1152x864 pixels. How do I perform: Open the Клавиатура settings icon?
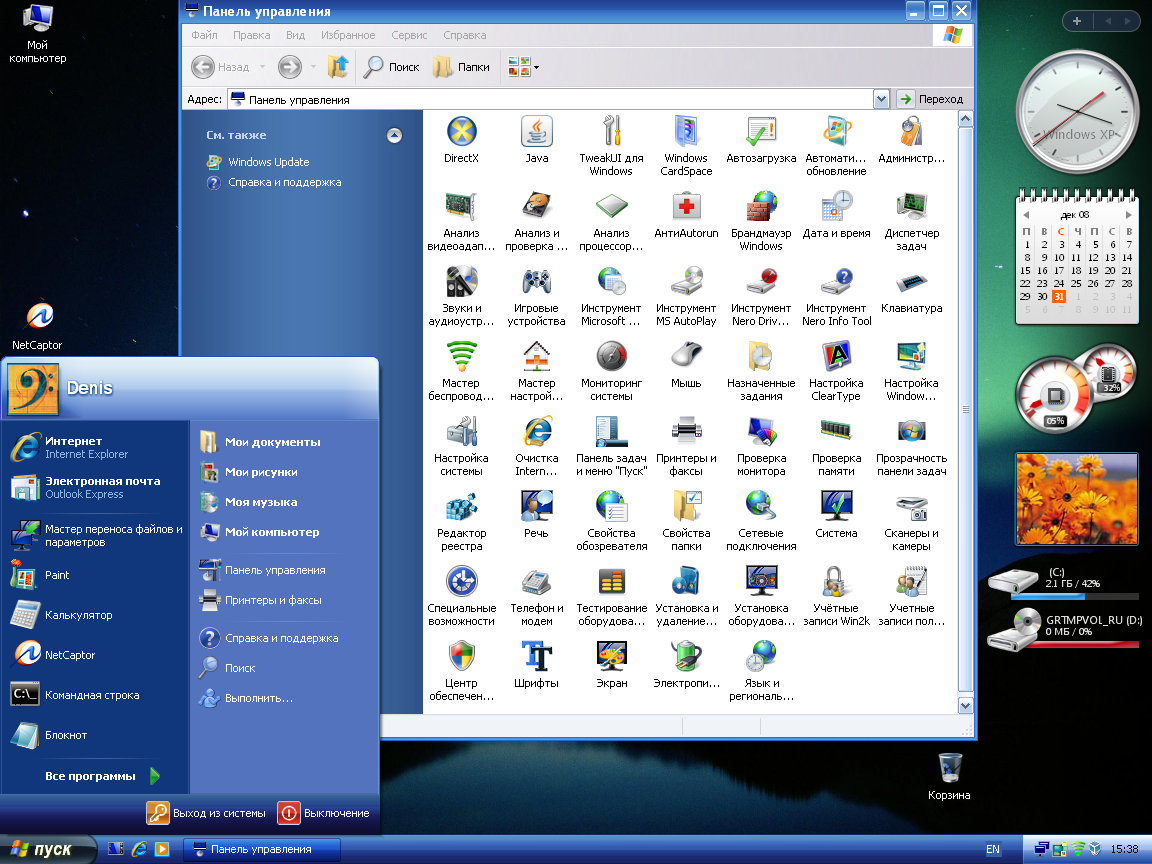tap(911, 289)
